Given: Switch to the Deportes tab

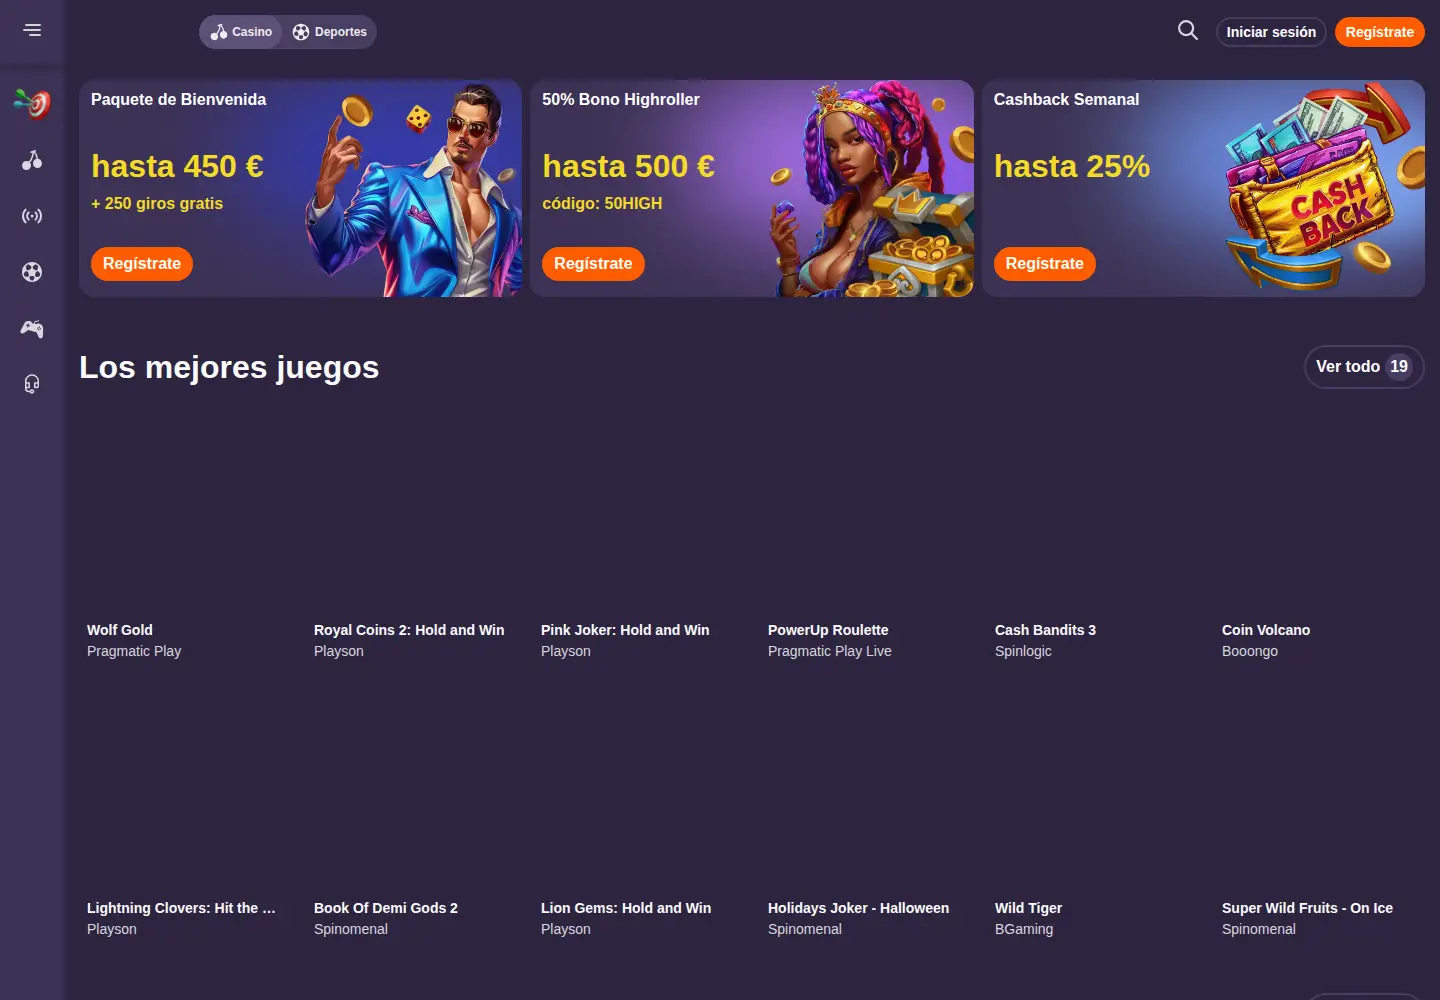Looking at the screenshot, I should pyautogui.click(x=329, y=32).
